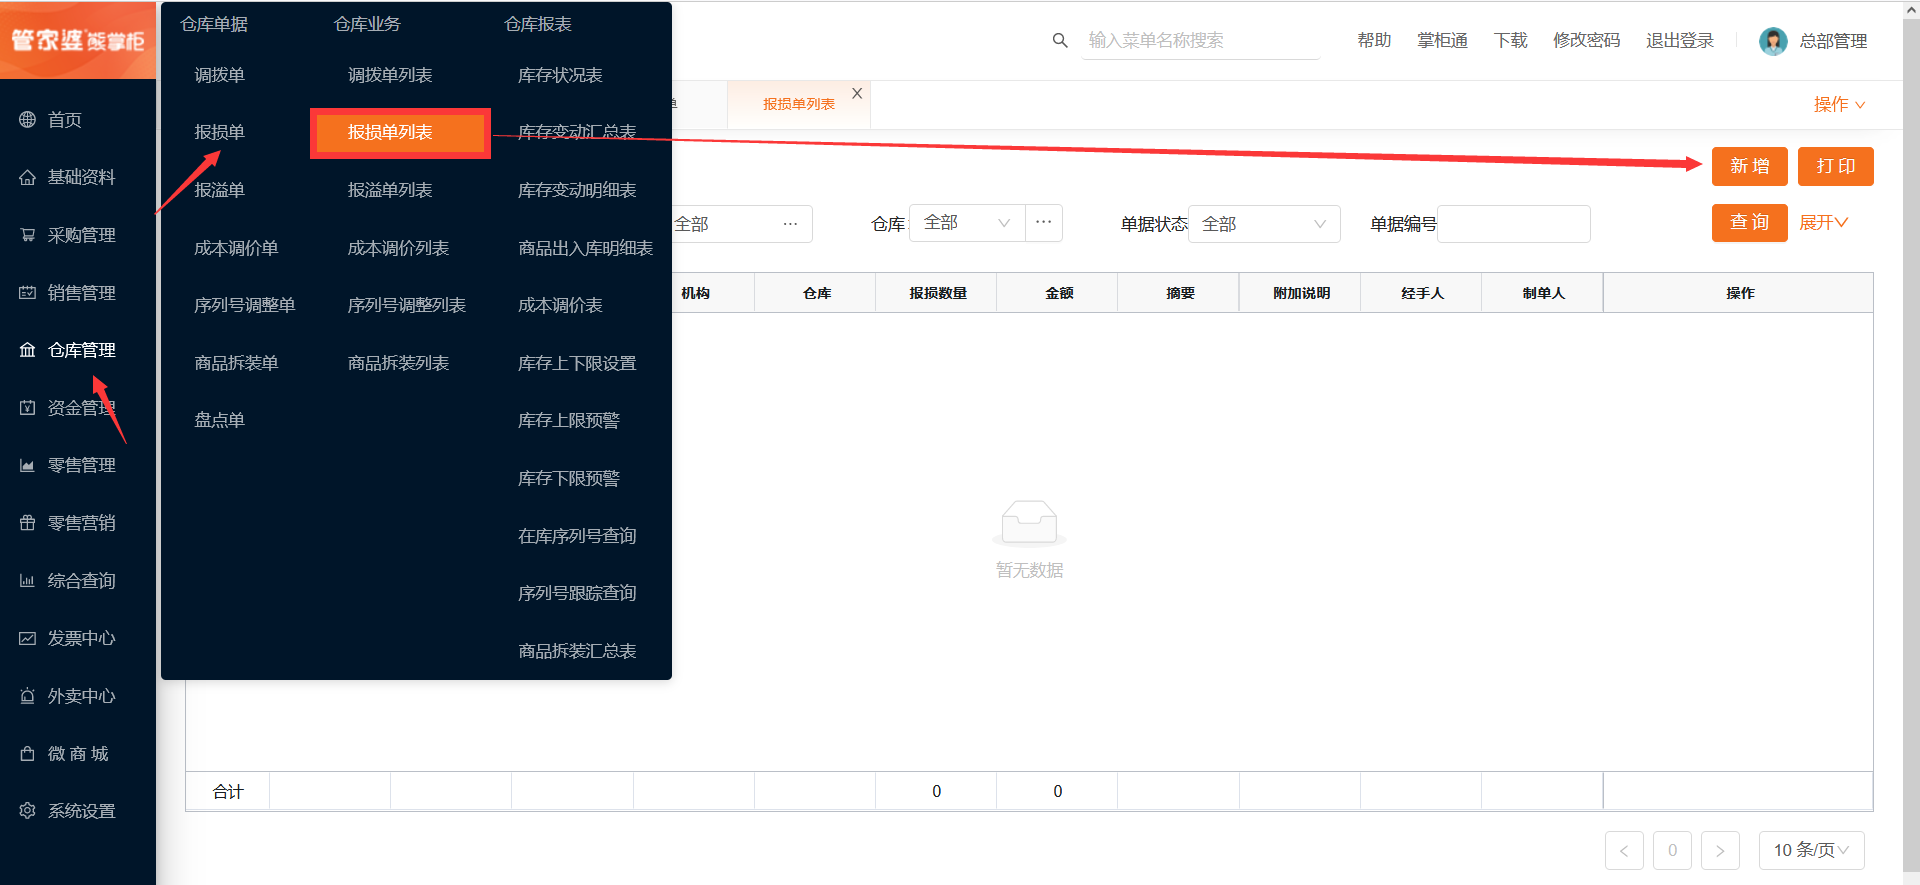Focus the menu name search box
This screenshot has height=885, width=1920.
[x=1200, y=40]
